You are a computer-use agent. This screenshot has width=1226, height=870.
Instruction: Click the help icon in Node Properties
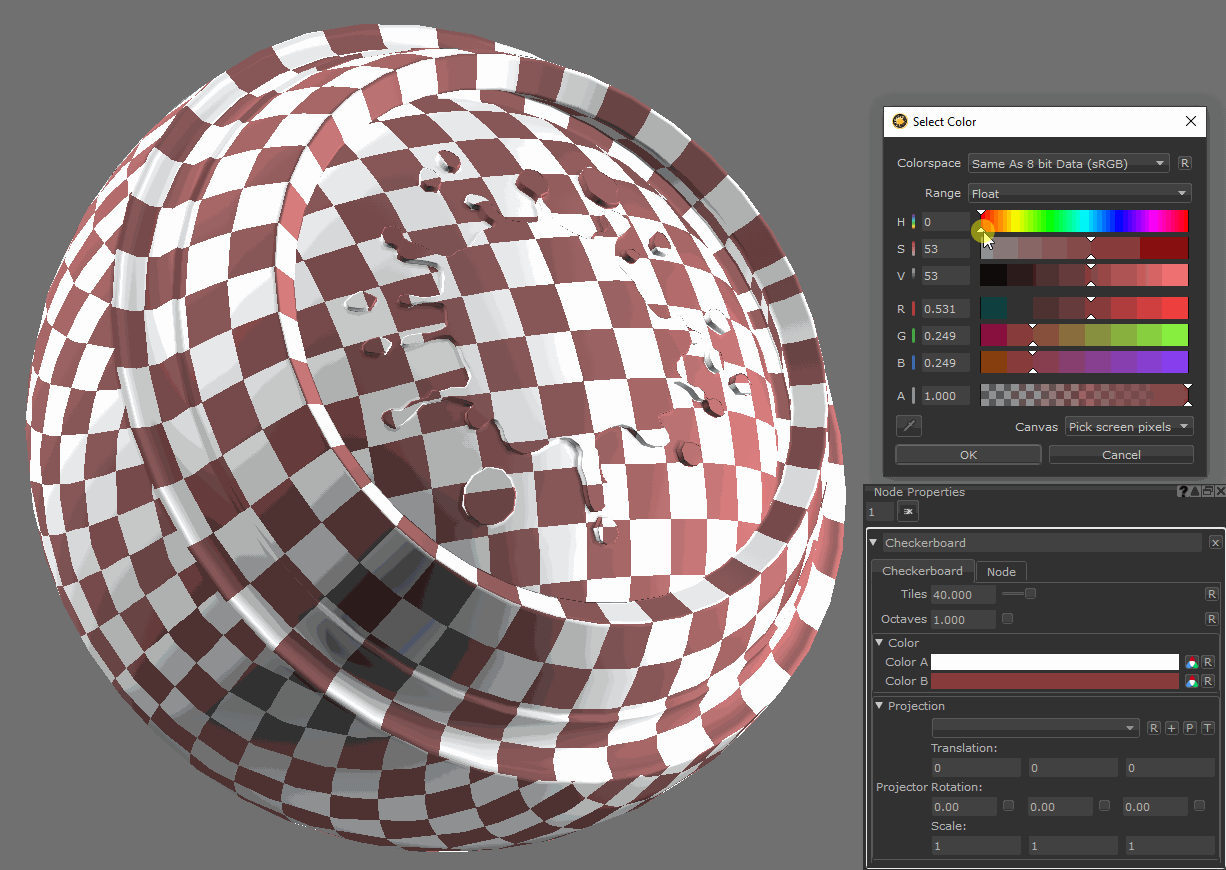point(1183,491)
